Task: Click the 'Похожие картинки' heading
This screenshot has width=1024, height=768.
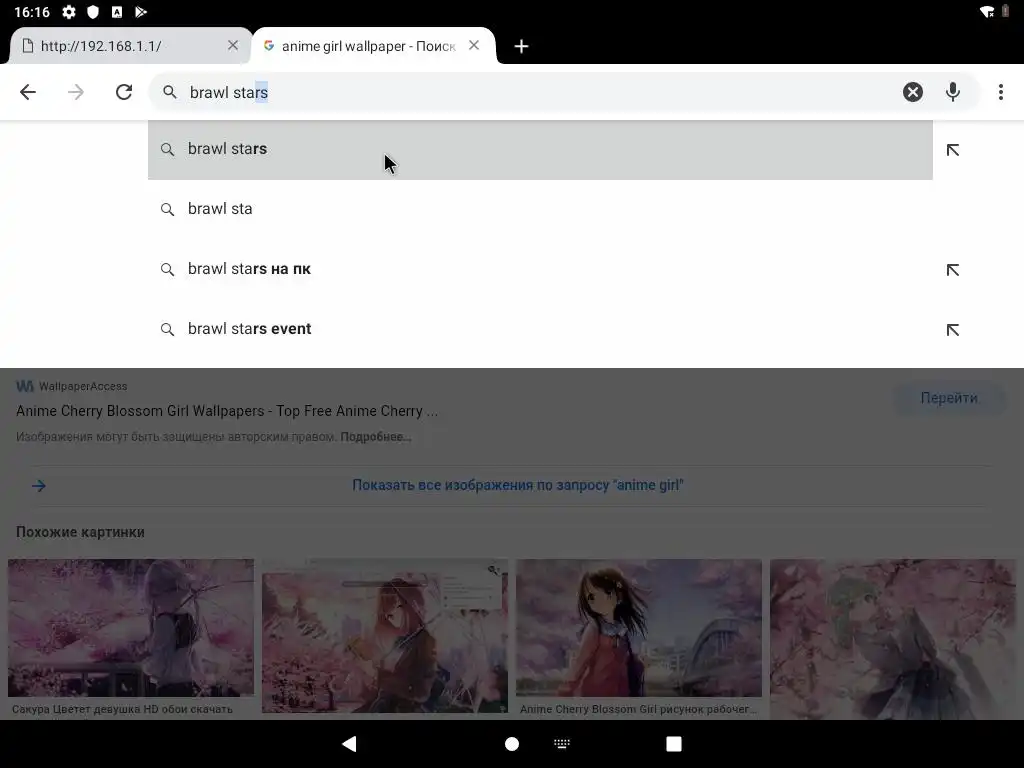Action: point(80,532)
